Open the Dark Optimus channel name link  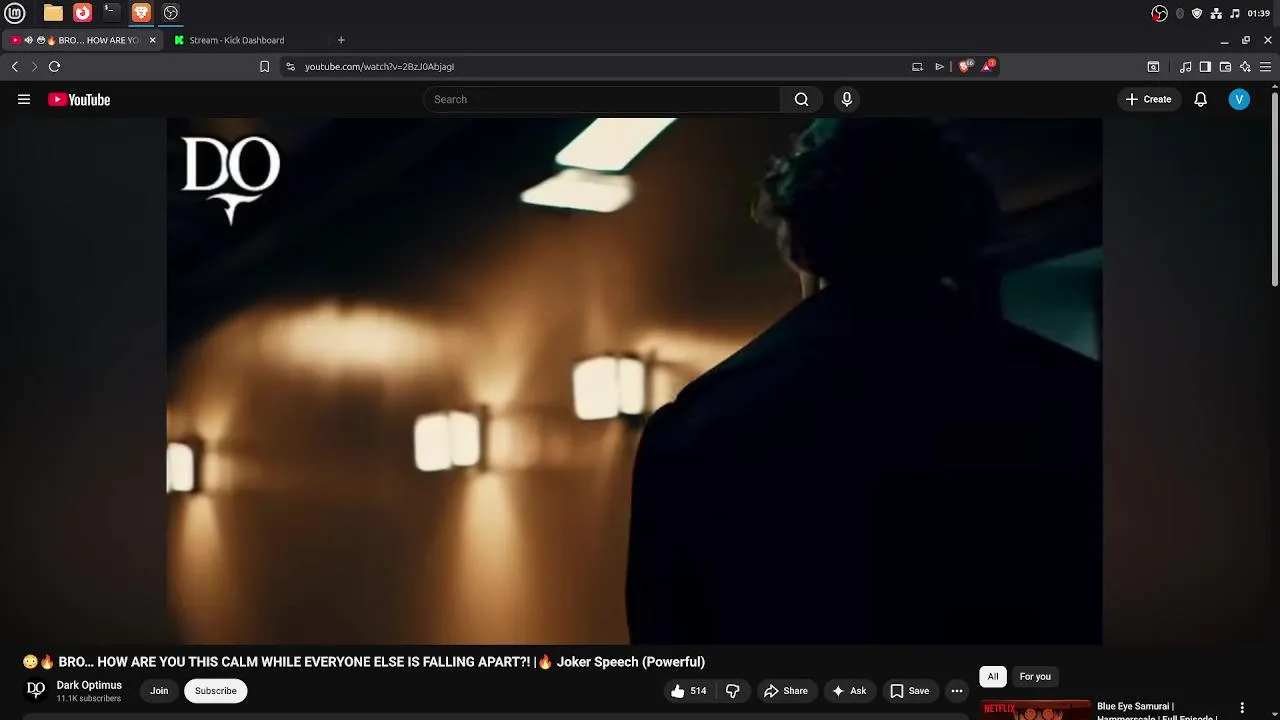tap(89, 685)
